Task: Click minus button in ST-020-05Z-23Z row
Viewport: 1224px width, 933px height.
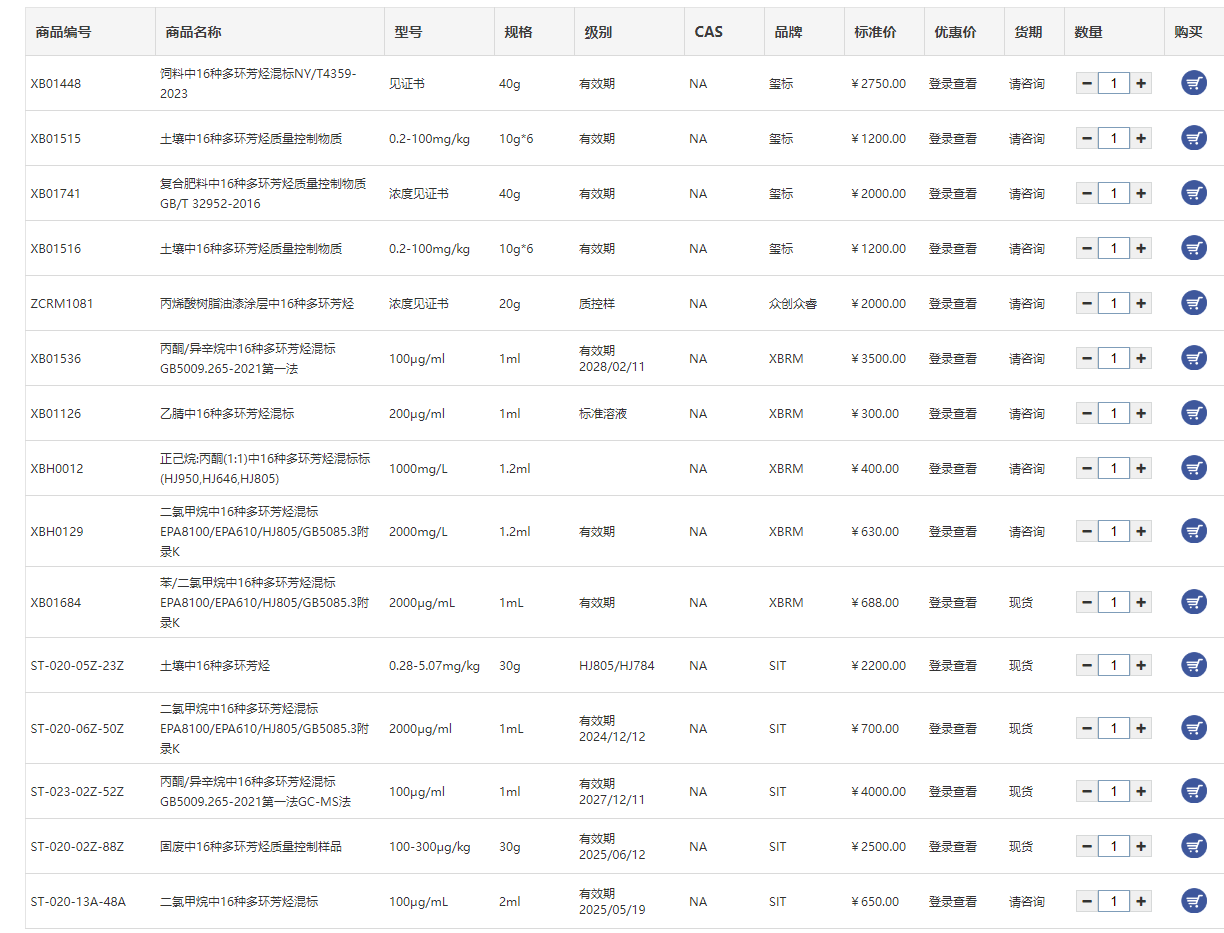Action: (x=1087, y=665)
